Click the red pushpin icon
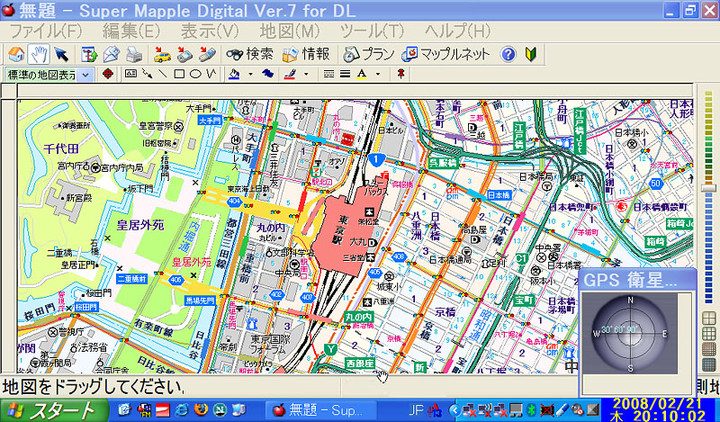This screenshot has width=720, height=422. click(x=401, y=73)
